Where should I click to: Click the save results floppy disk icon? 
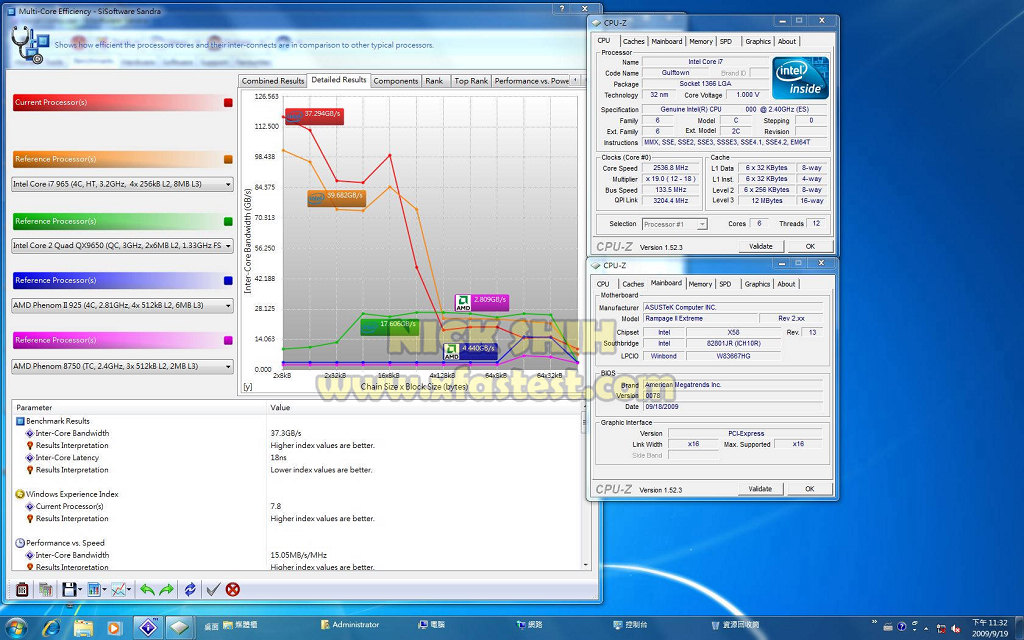69,589
